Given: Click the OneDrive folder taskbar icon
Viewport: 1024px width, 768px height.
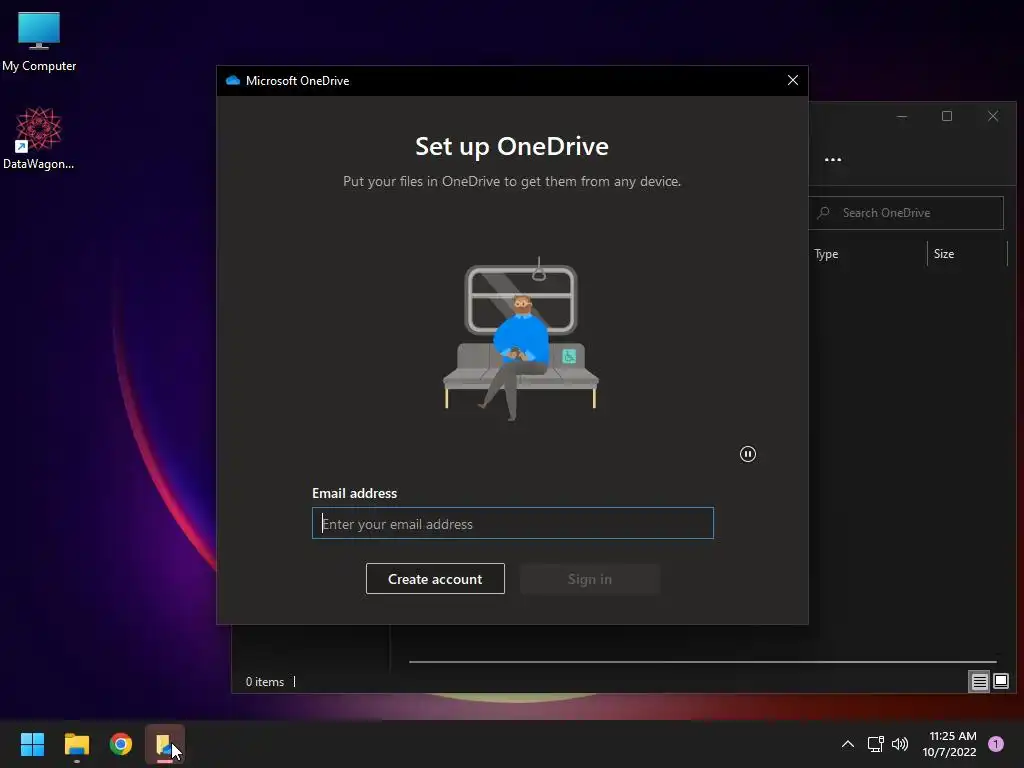Looking at the screenshot, I should click(x=165, y=744).
